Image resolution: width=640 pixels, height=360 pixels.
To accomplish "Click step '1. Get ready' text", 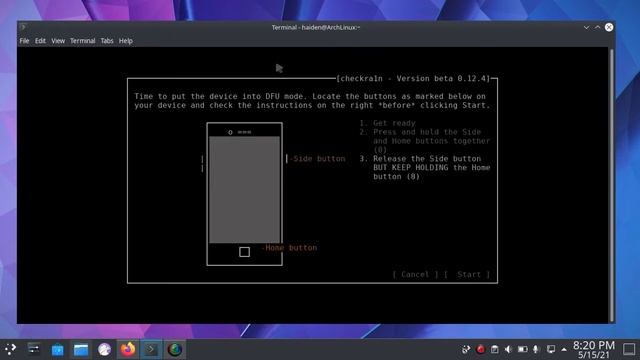I will [x=387, y=123].
